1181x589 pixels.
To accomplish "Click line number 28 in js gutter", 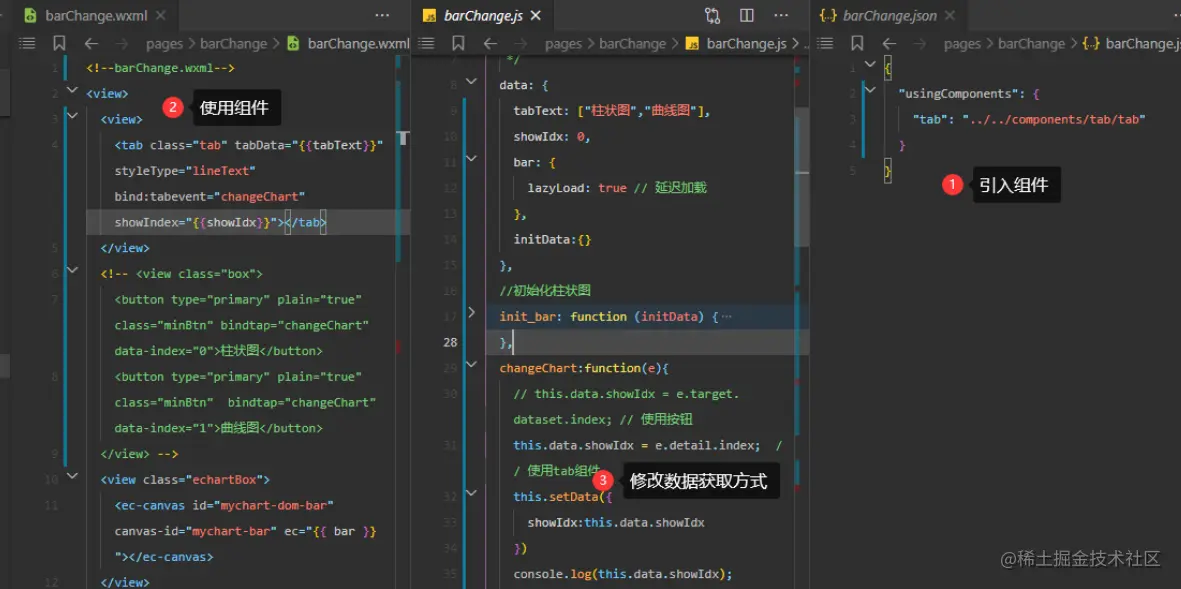I will coord(450,342).
